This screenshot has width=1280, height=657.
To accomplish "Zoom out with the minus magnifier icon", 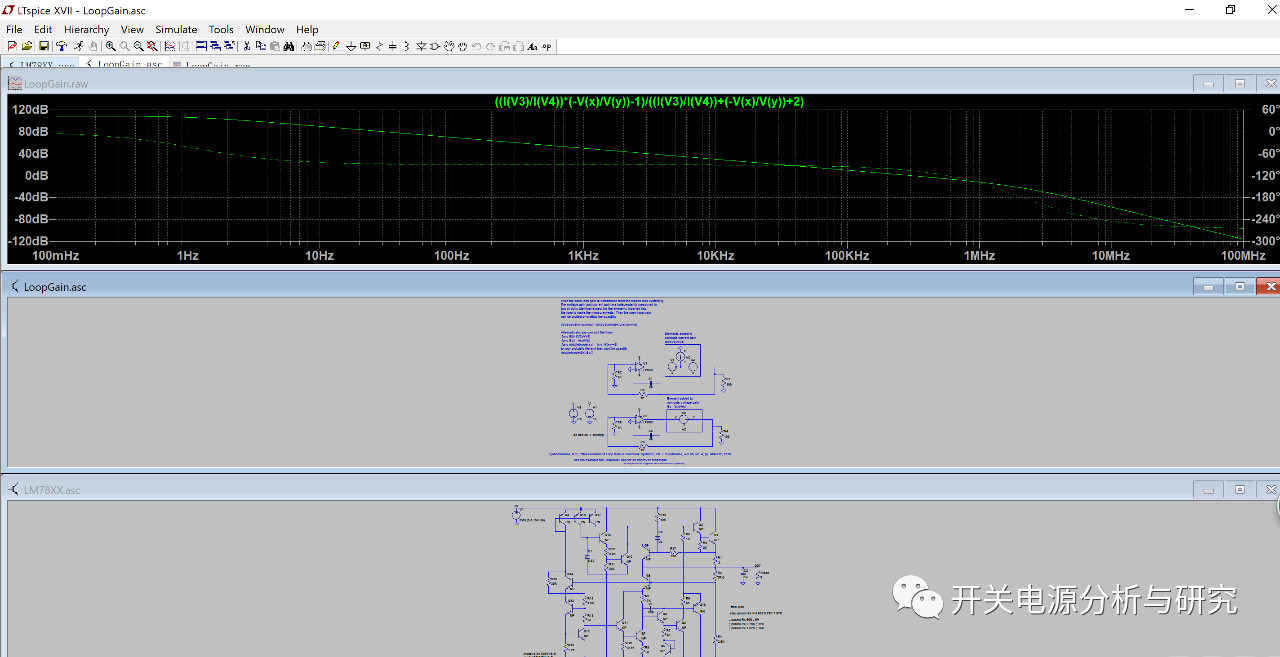I will (139, 46).
